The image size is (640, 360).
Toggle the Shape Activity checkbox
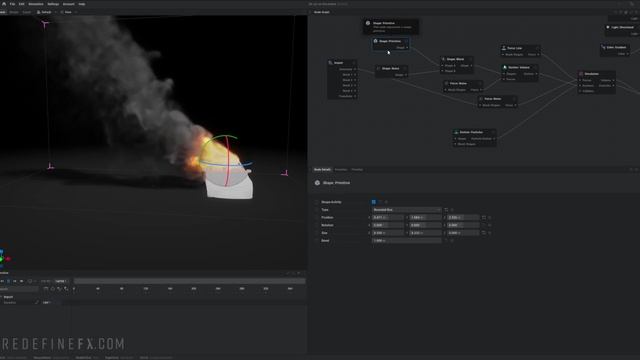[374, 202]
